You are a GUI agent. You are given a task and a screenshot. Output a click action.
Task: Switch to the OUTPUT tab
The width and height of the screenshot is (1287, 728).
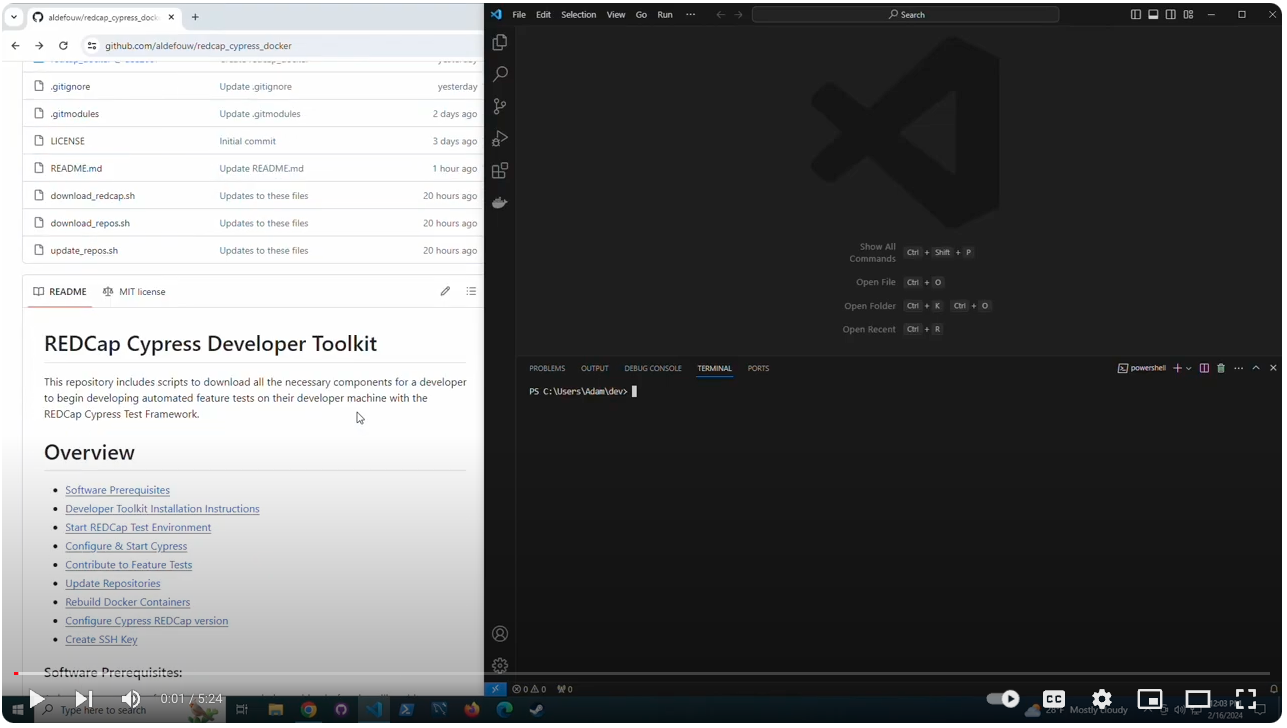[595, 368]
